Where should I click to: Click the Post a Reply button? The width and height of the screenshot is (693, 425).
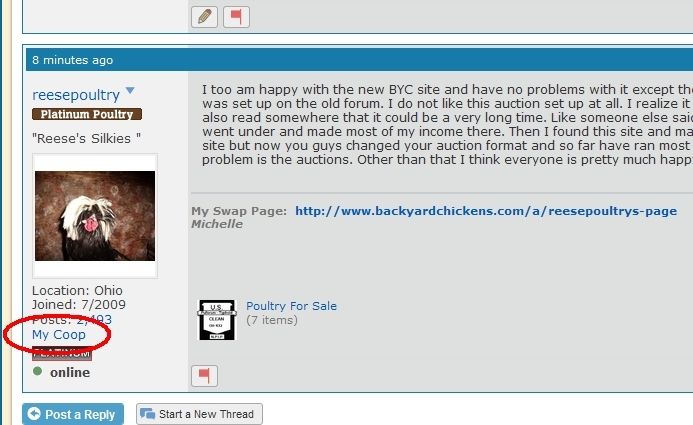[73, 414]
